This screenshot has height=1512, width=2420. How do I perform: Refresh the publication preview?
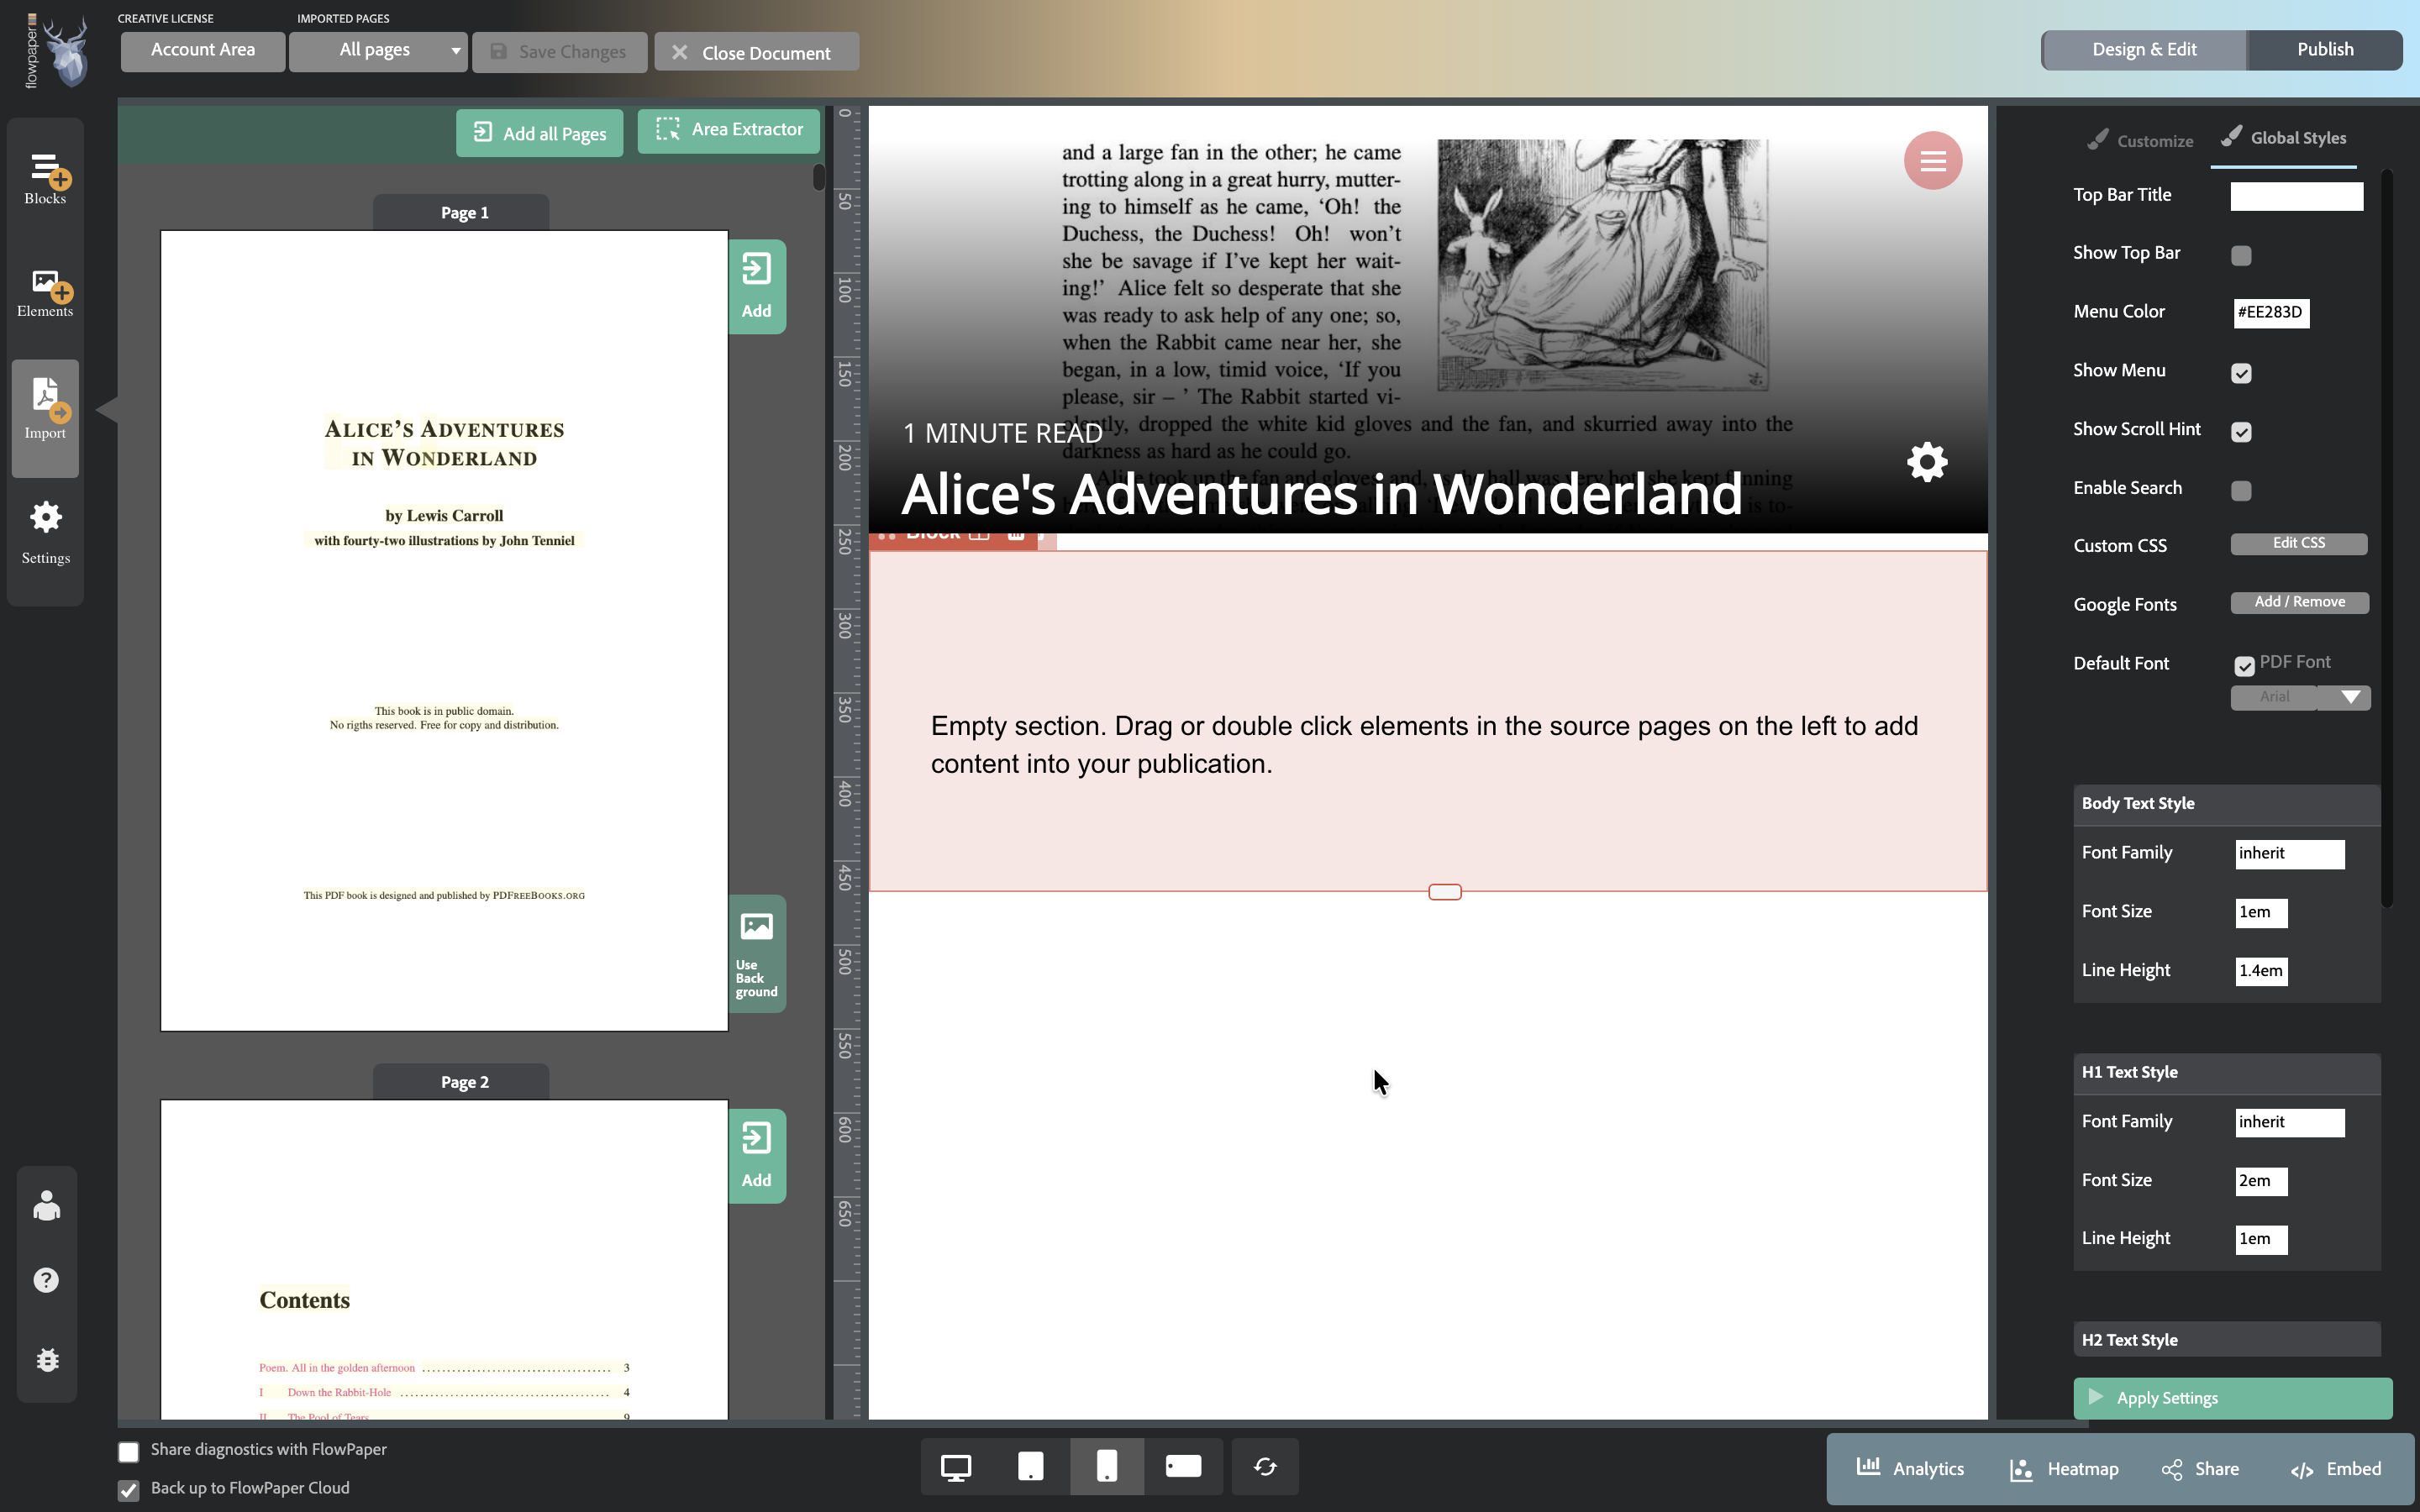1263,1466
